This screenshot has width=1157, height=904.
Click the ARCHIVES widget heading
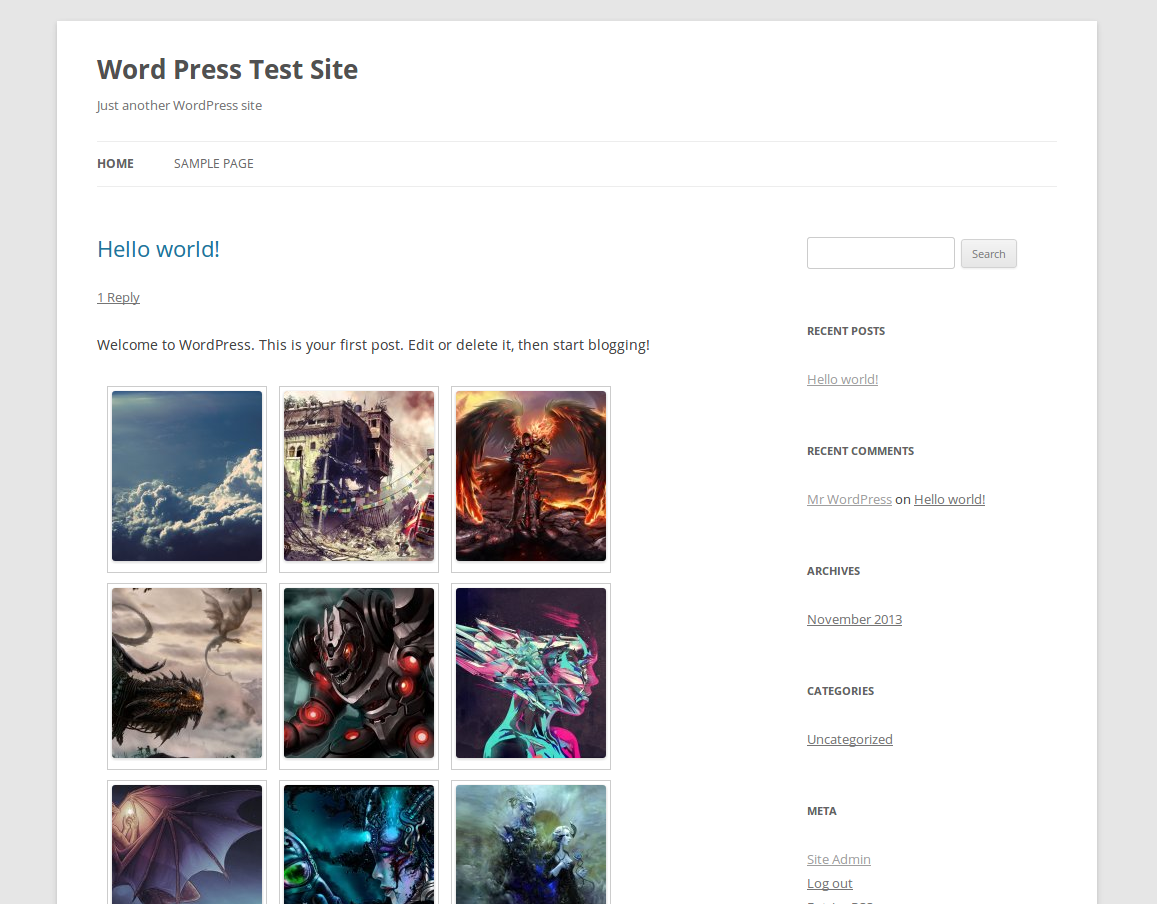coord(833,571)
